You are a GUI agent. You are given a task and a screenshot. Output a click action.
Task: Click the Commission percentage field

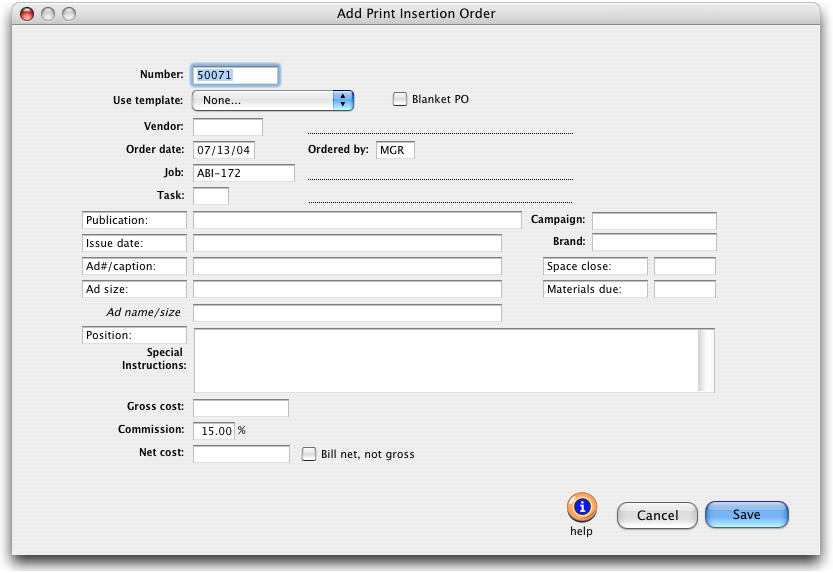click(x=213, y=431)
